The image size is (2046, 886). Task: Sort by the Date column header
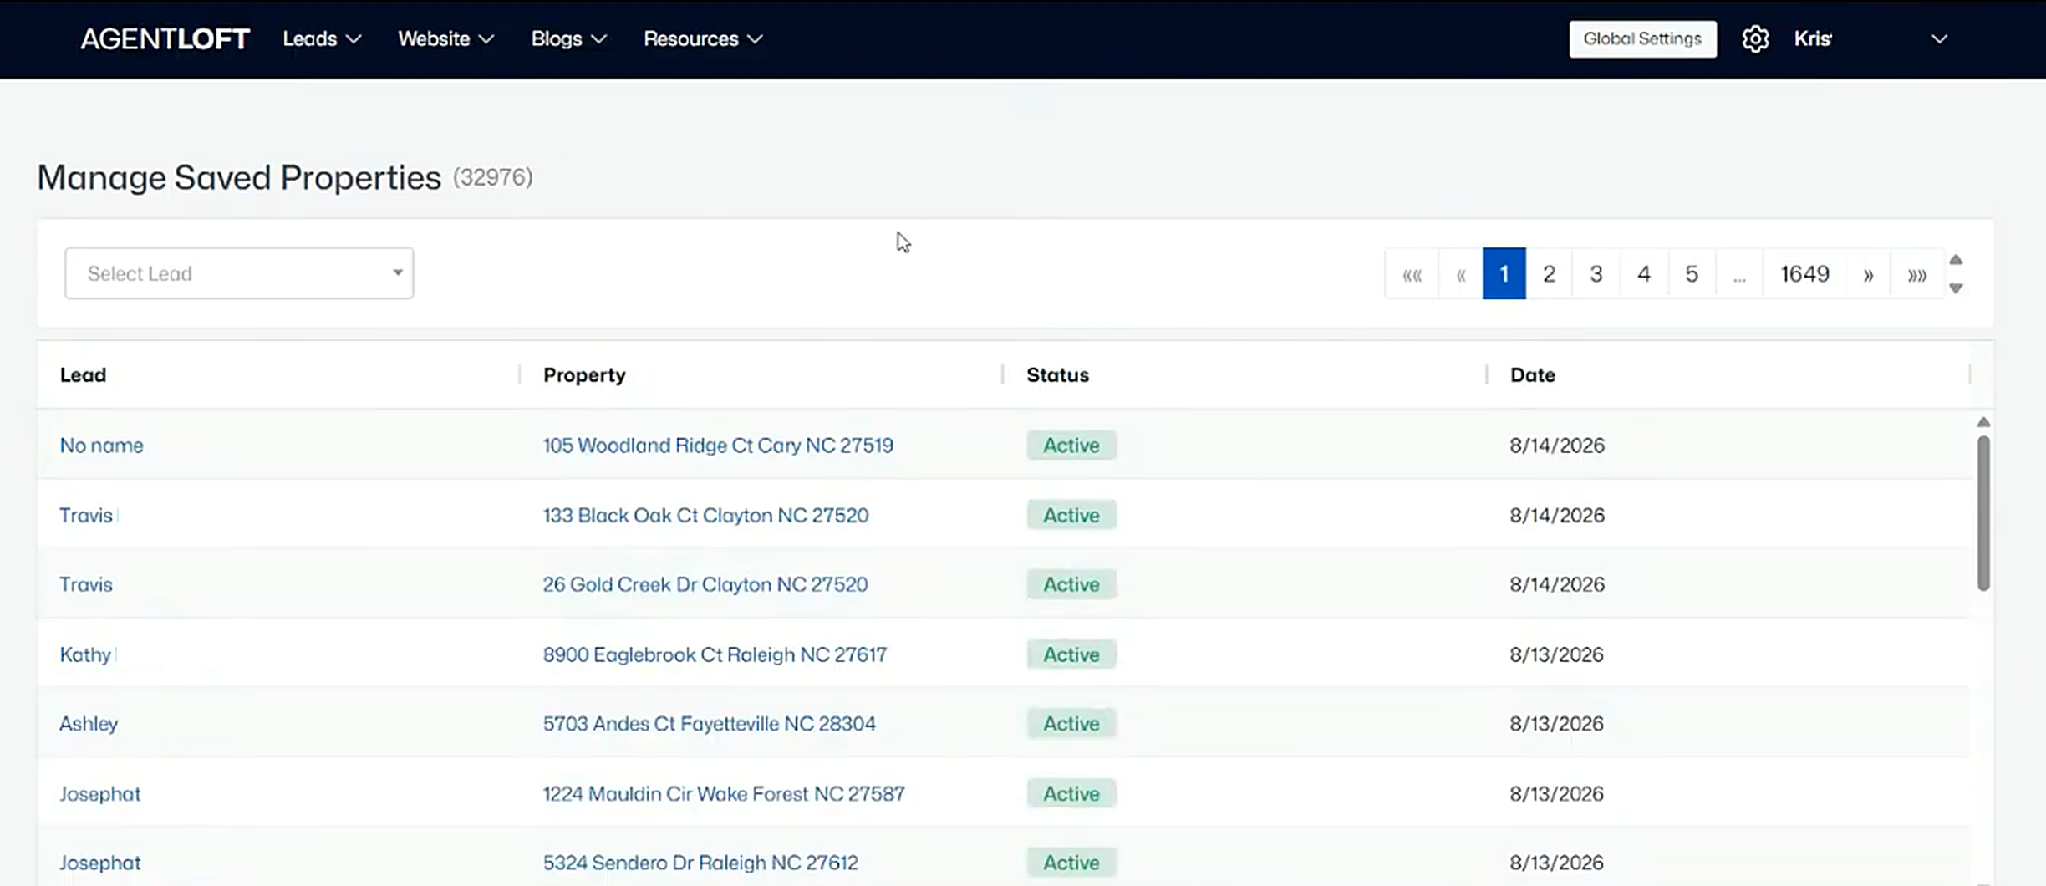(x=1532, y=375)
